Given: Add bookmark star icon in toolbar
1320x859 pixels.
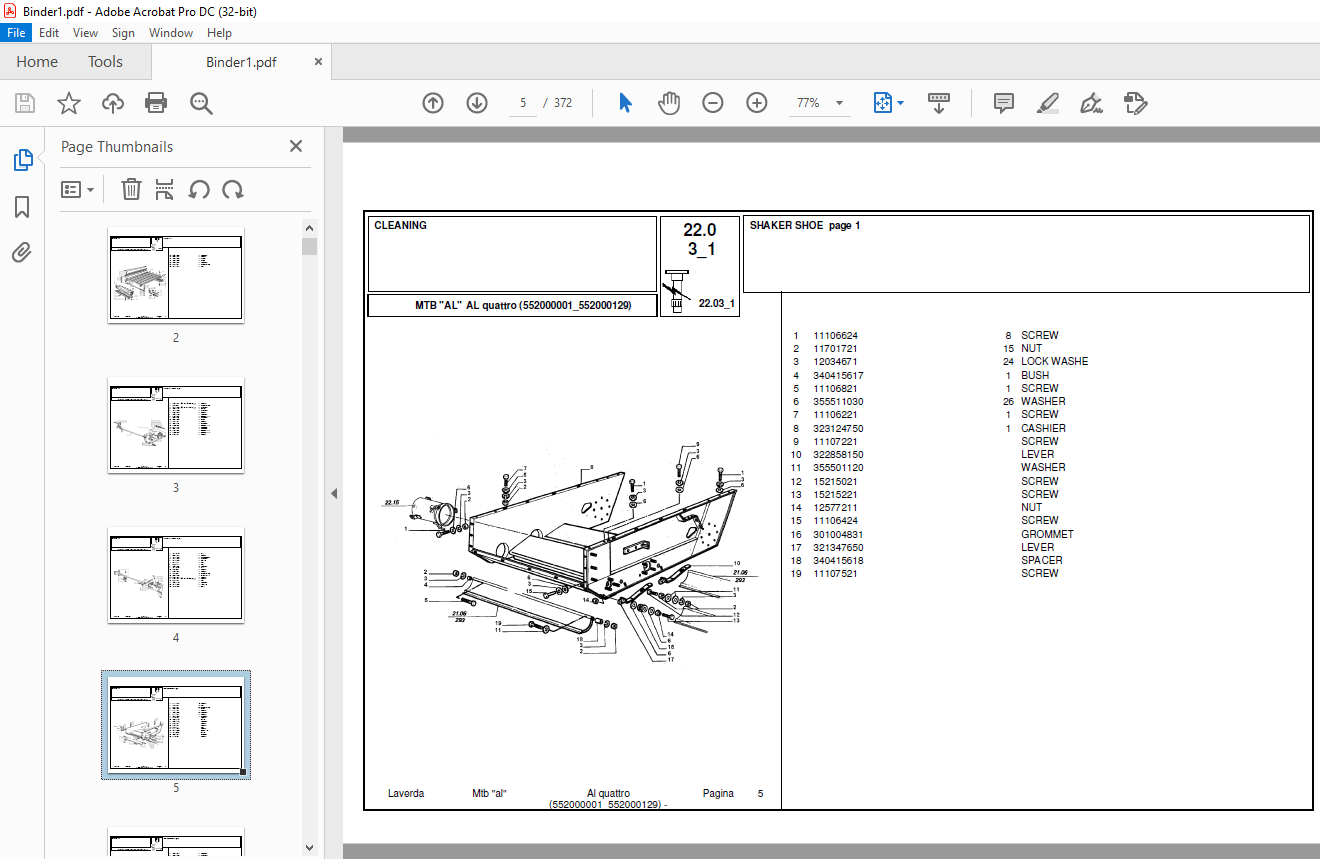Looking at the screenshot, I should coord(69,103).
